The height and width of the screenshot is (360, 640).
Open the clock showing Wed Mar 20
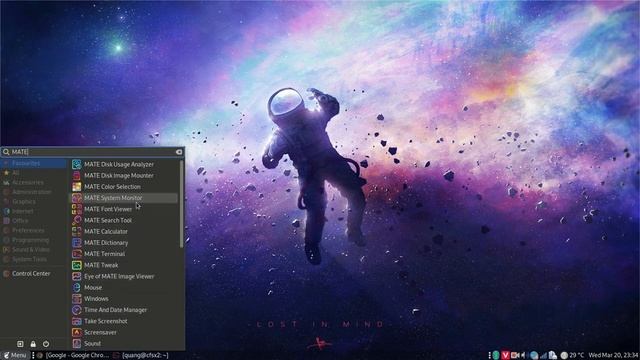coord(613,356)
